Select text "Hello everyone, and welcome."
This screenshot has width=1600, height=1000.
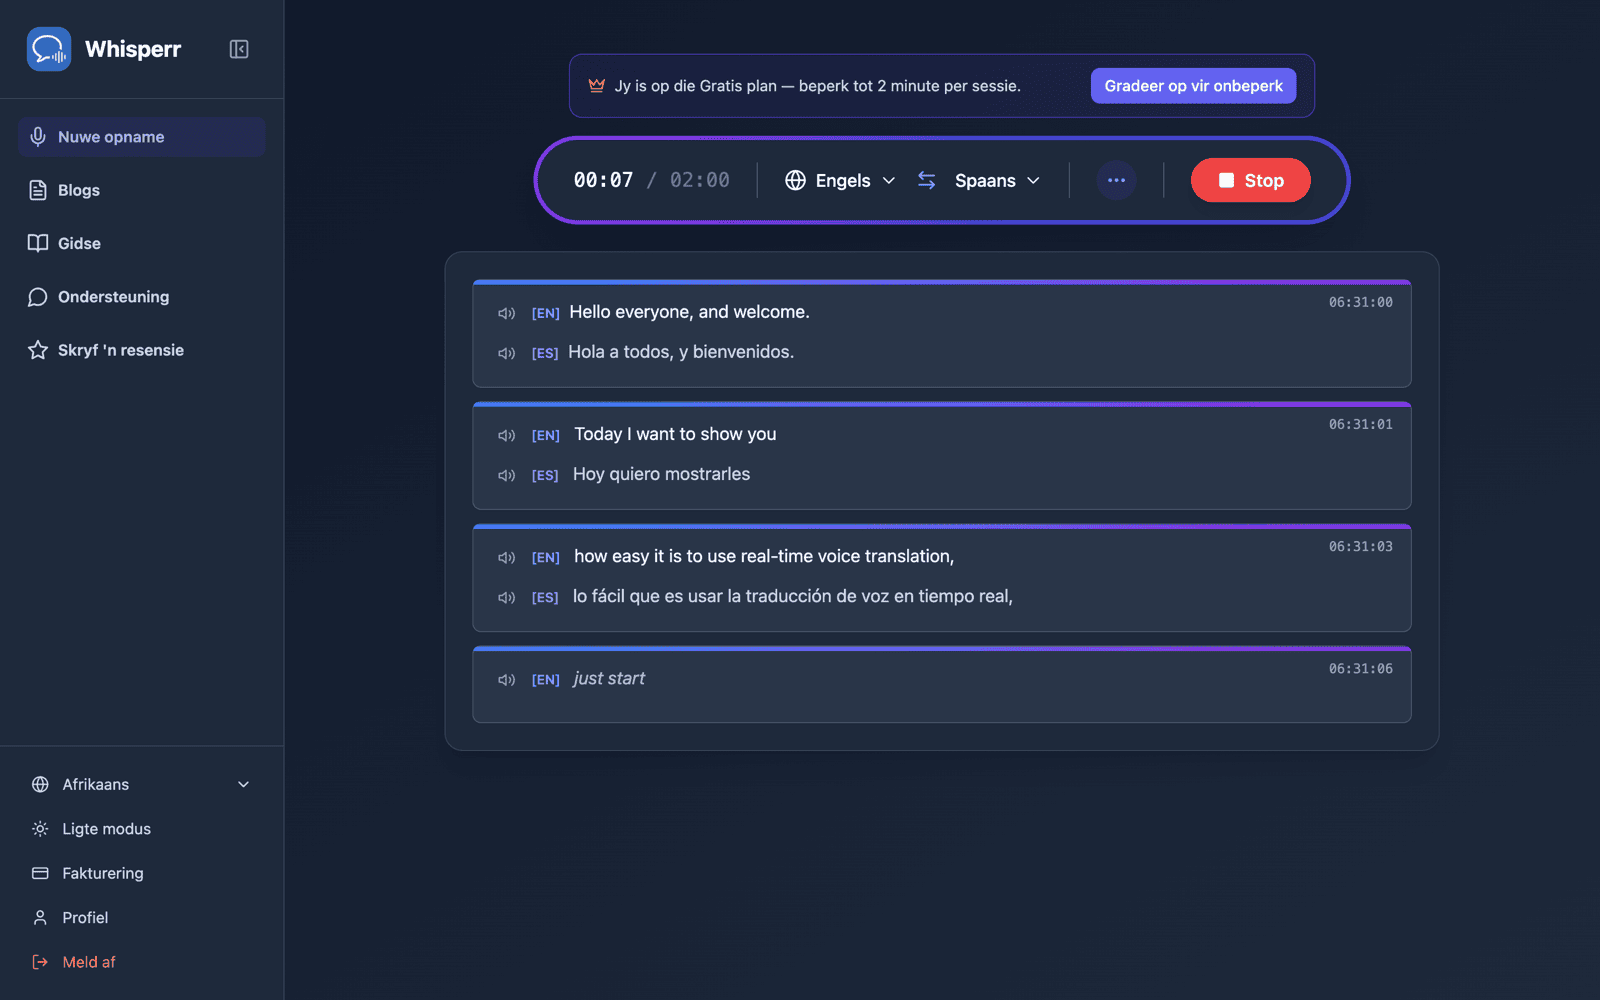[689, 312]
